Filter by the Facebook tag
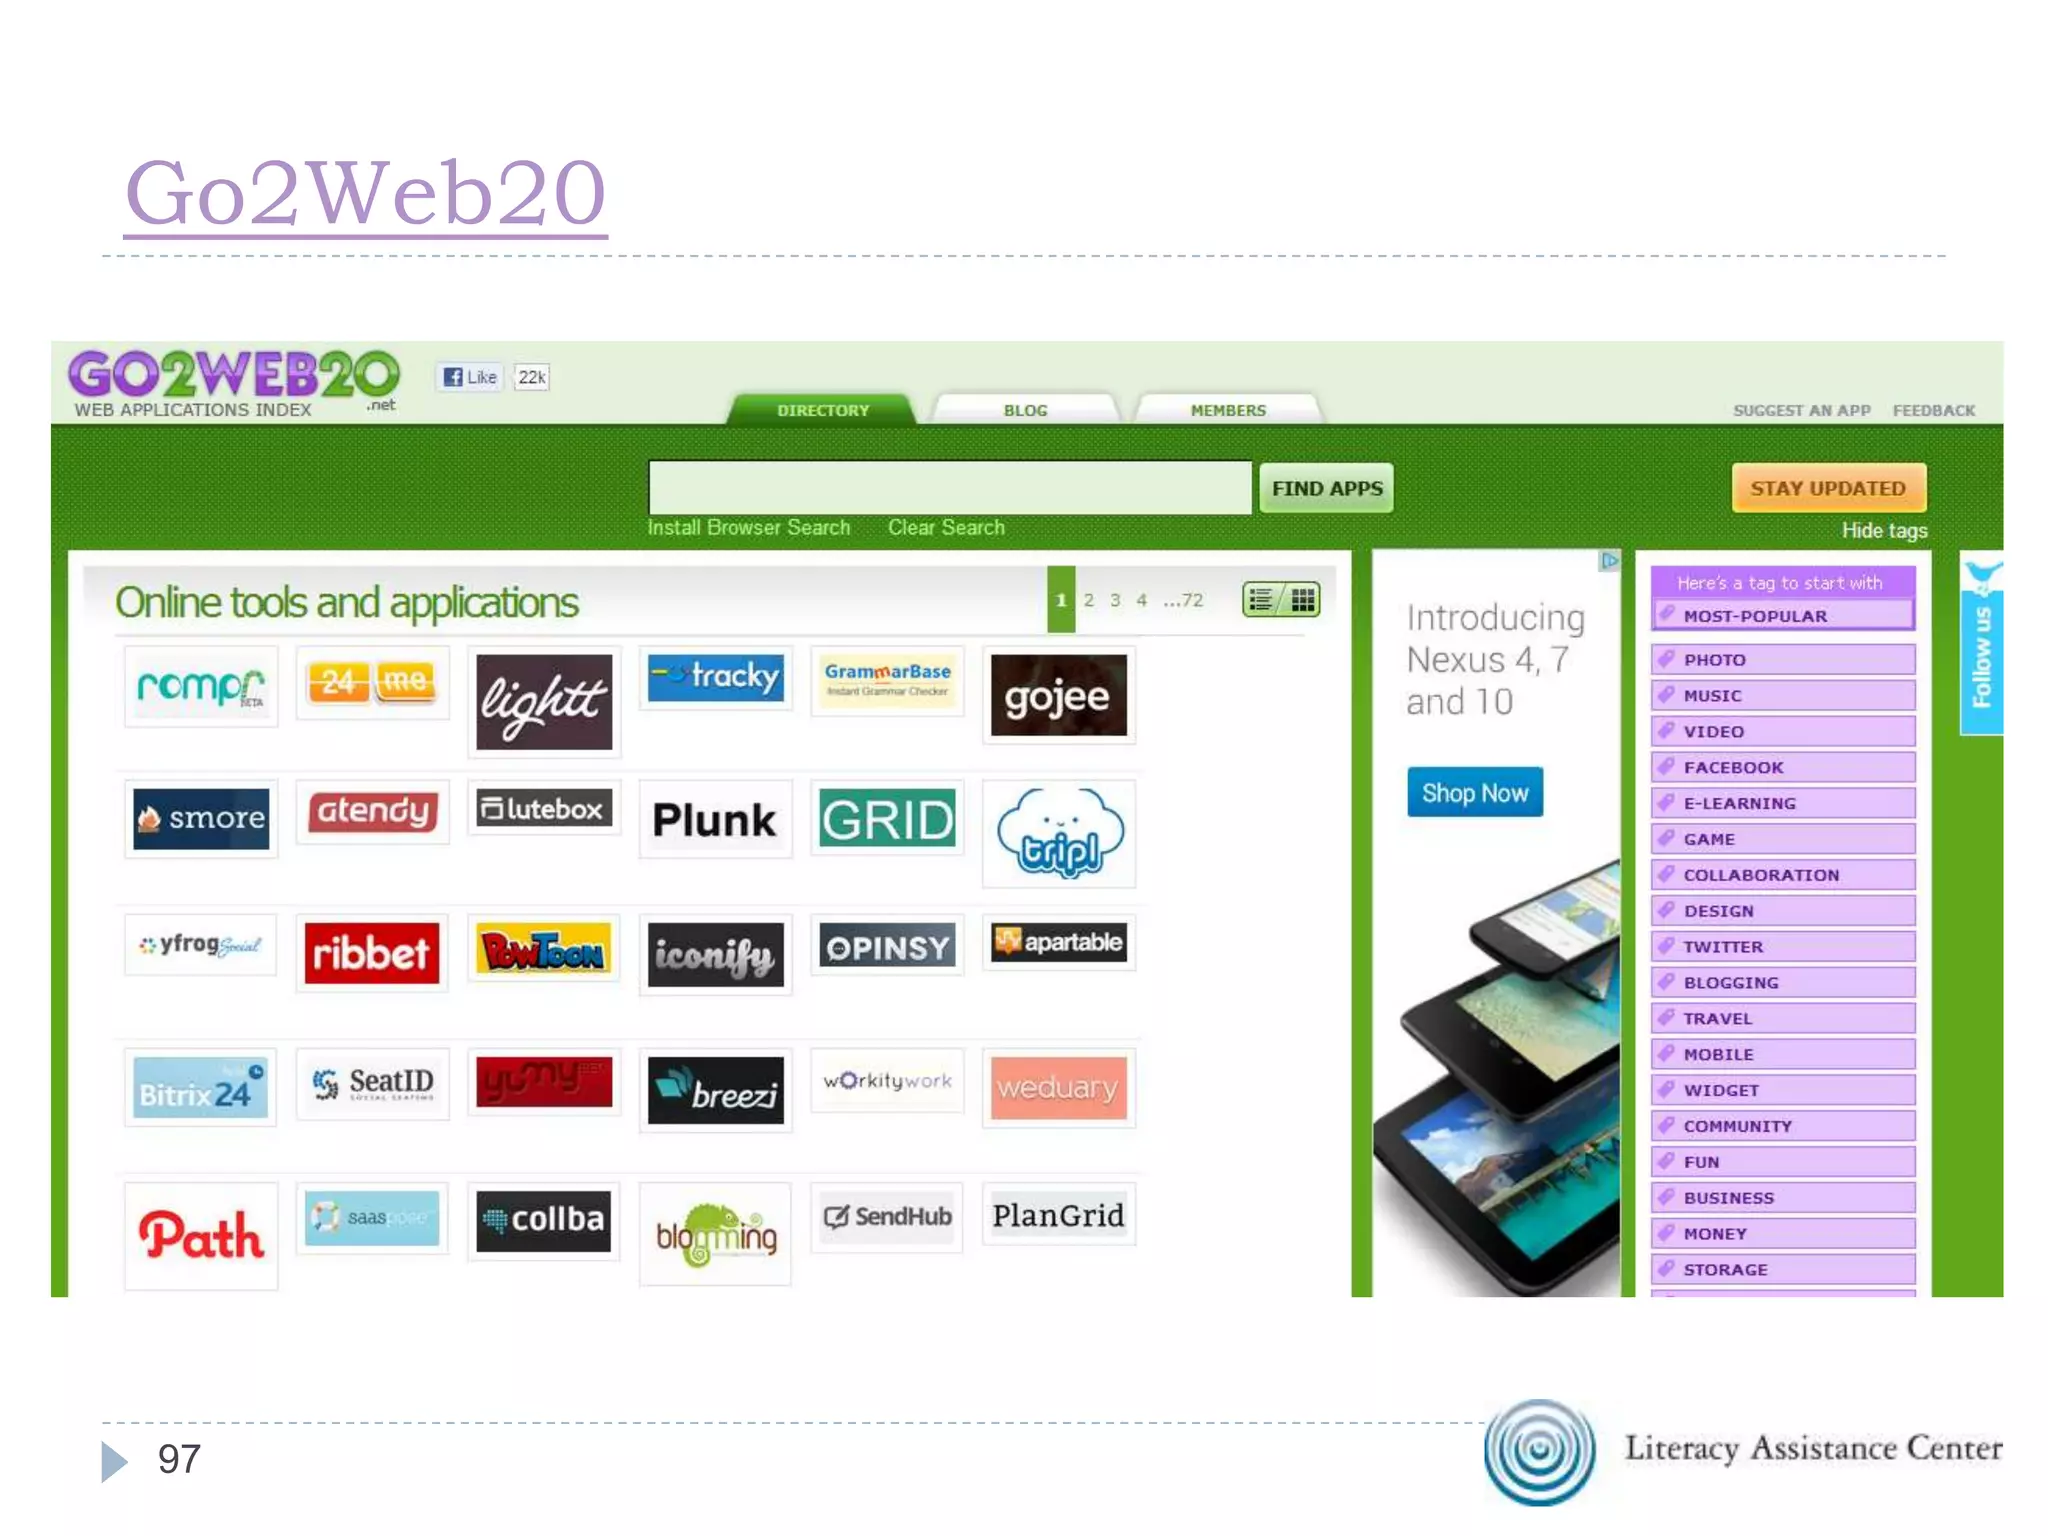The image size is (2048, 1536). point(1783,768)
